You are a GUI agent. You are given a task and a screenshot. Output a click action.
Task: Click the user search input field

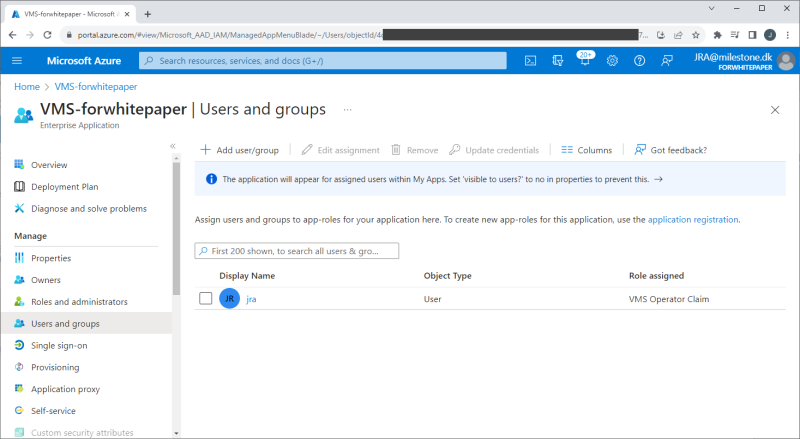pos(297,251)
